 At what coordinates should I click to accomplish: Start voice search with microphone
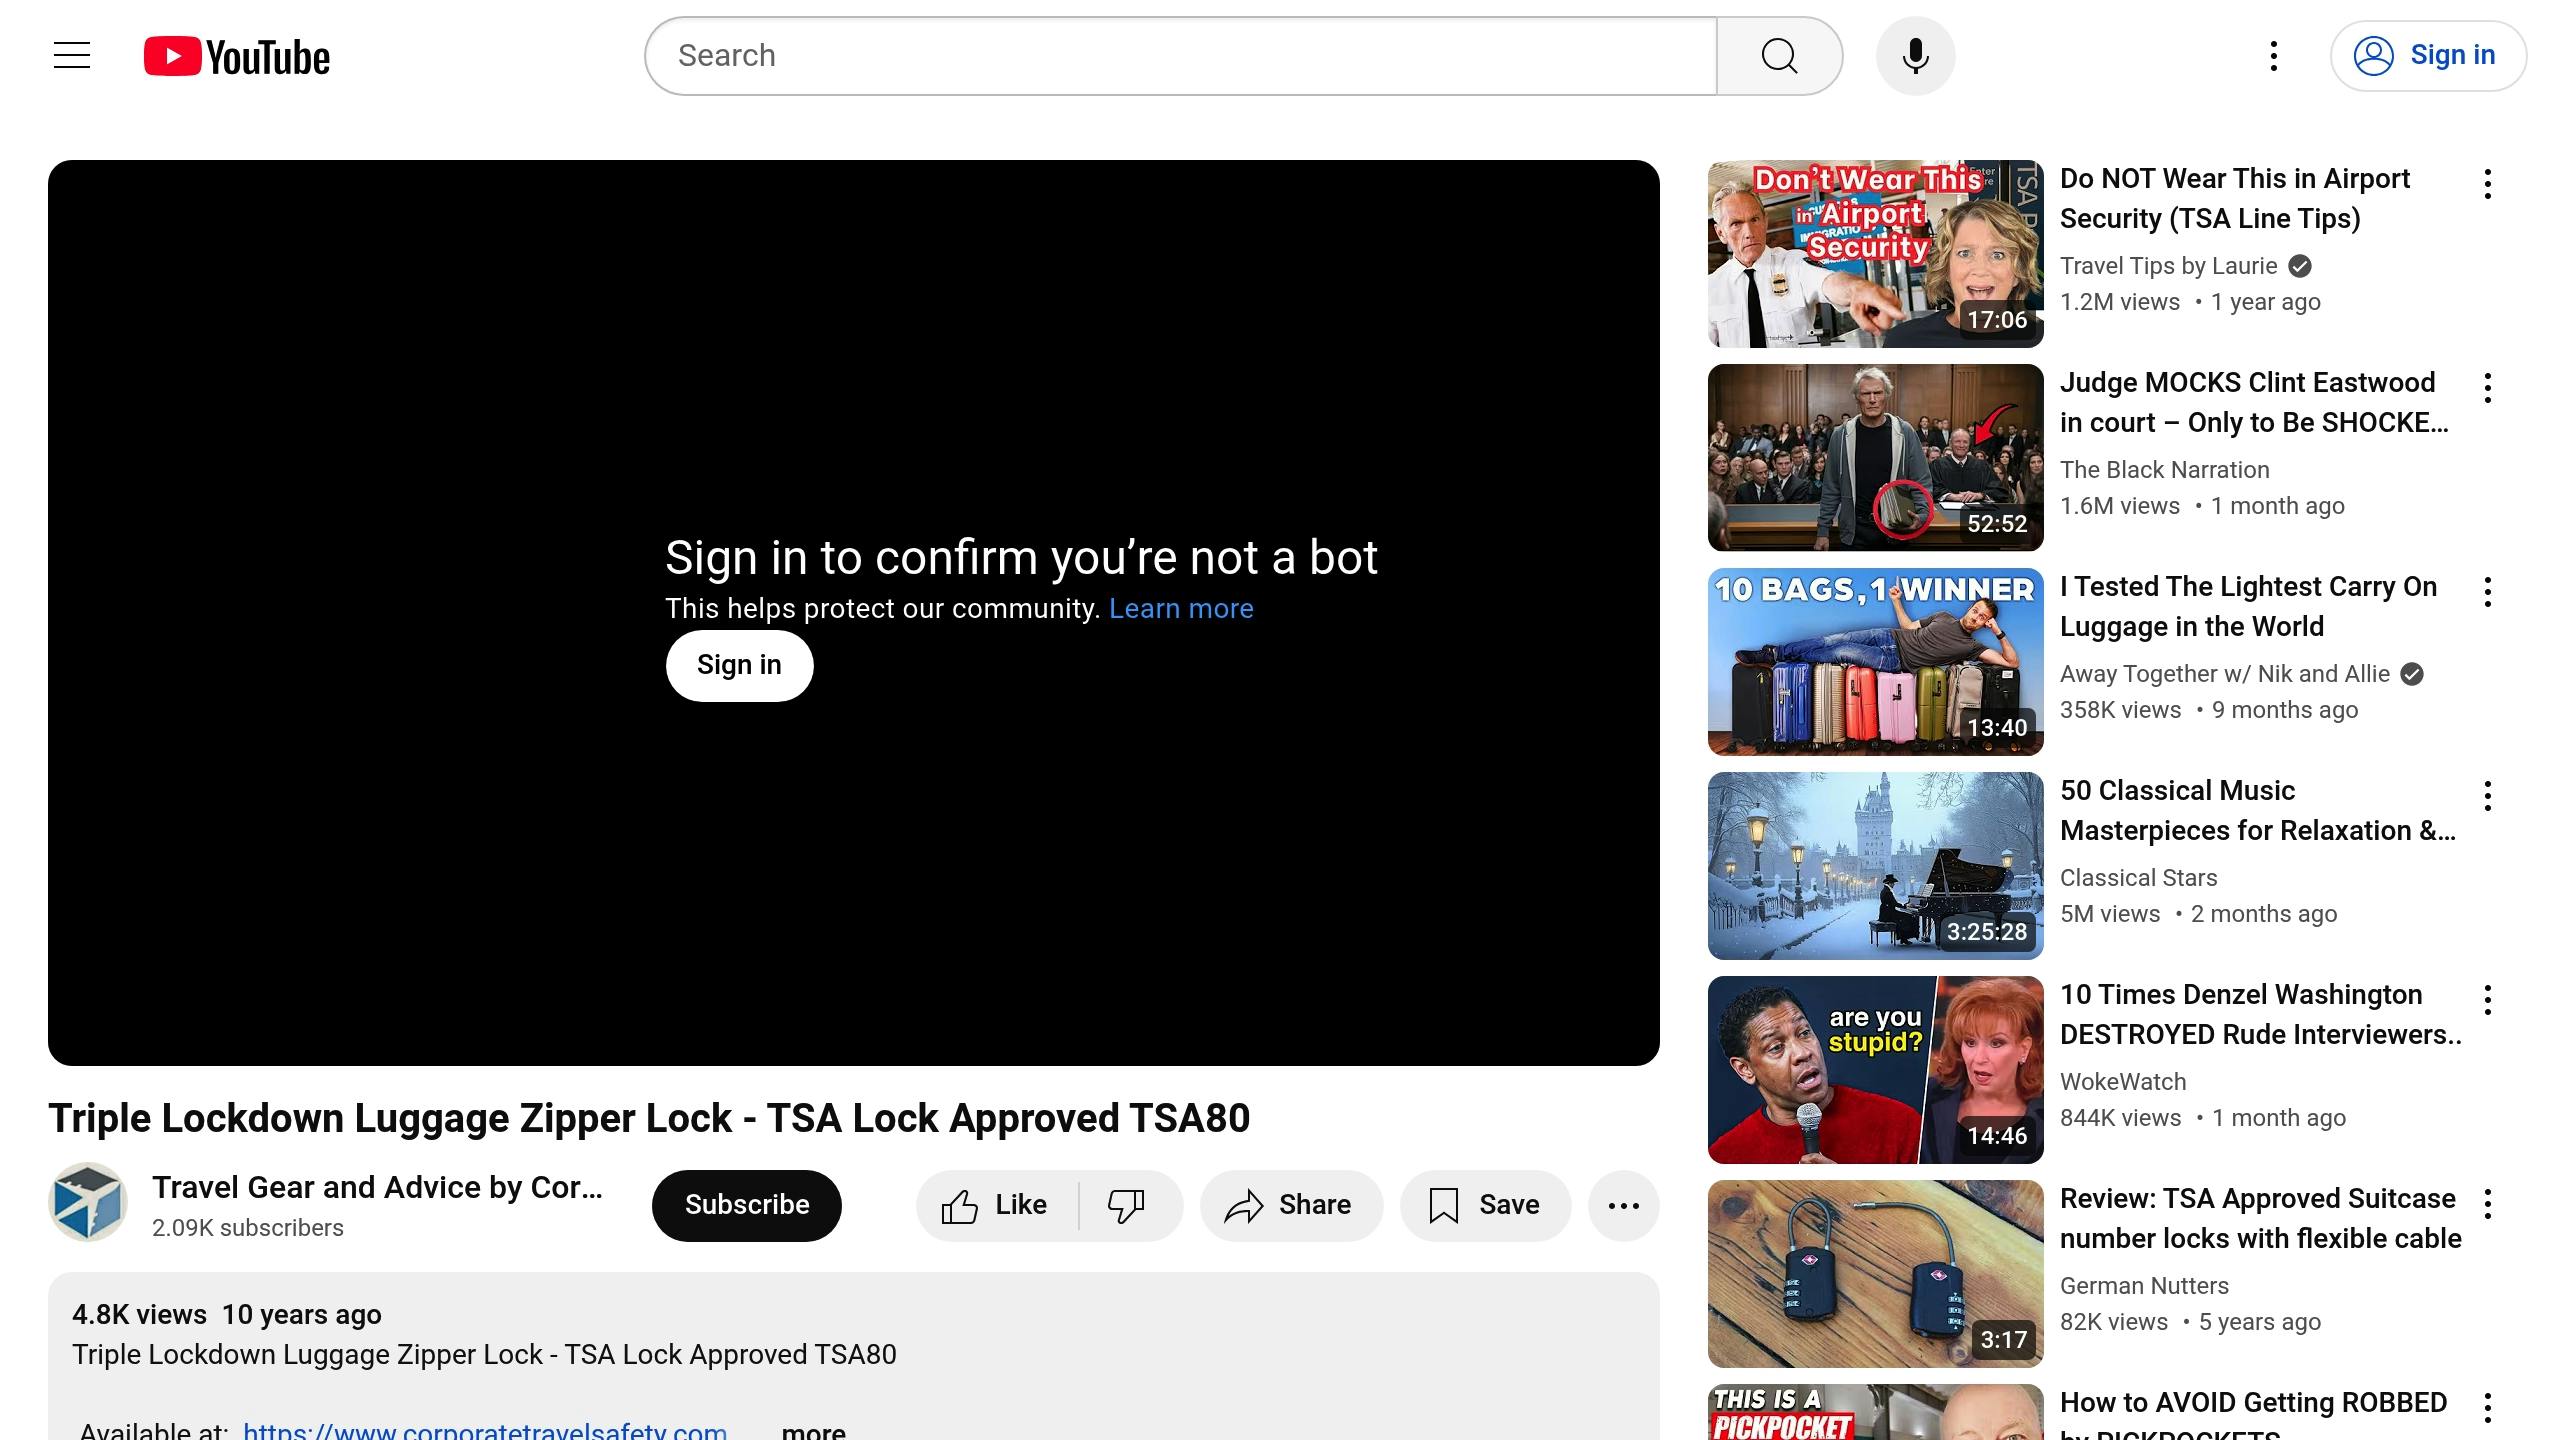tap(1915, 56)
